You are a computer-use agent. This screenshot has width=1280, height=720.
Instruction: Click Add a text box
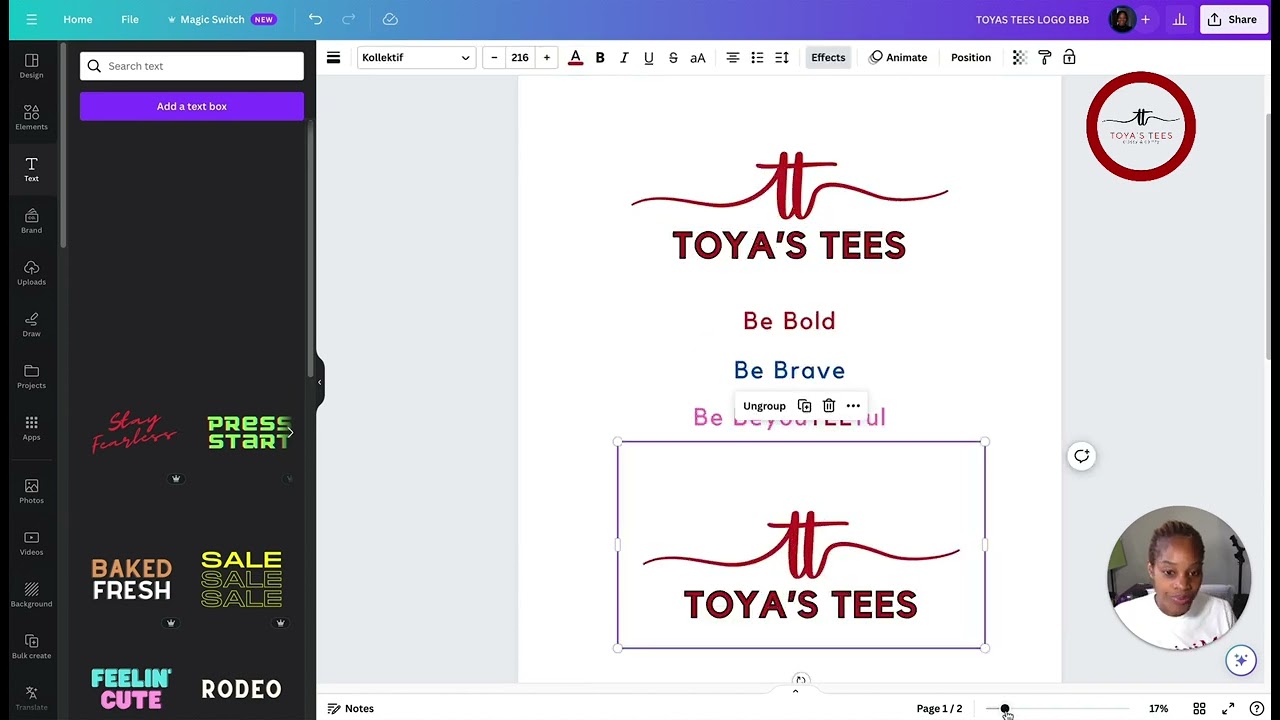pyautogui.click(x=192, y=106)
